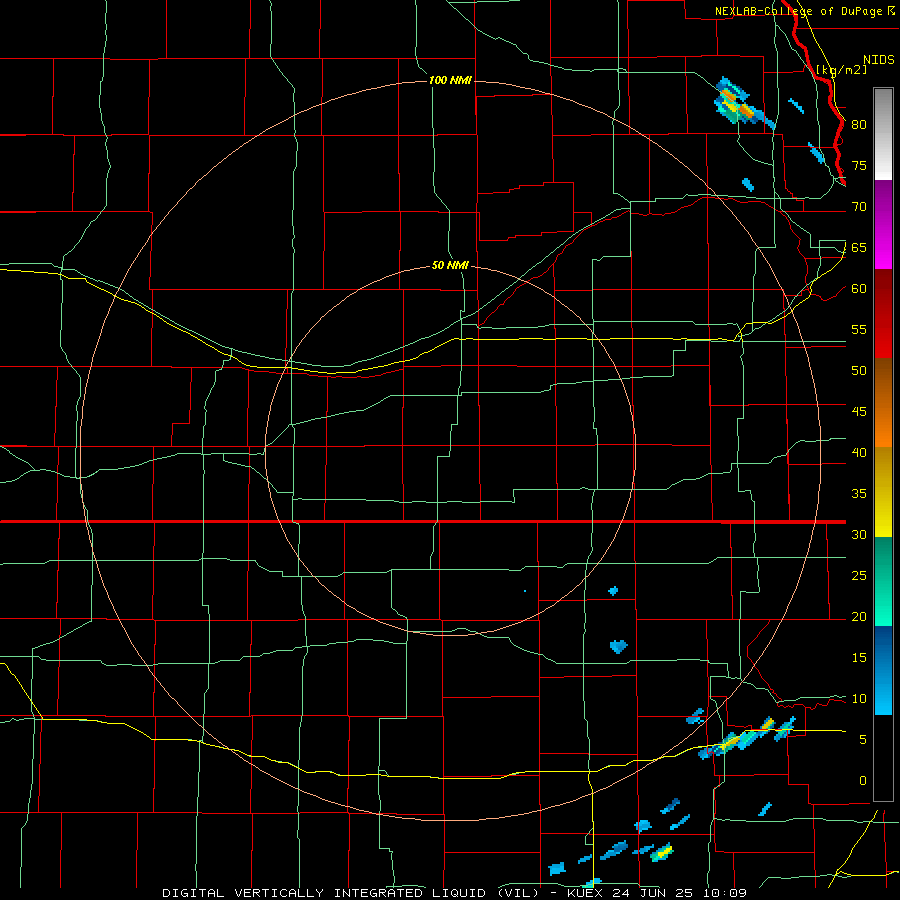Click the 25 value on the VIL scale
This screenshot has height=900, width=900.
coord(859,576)
